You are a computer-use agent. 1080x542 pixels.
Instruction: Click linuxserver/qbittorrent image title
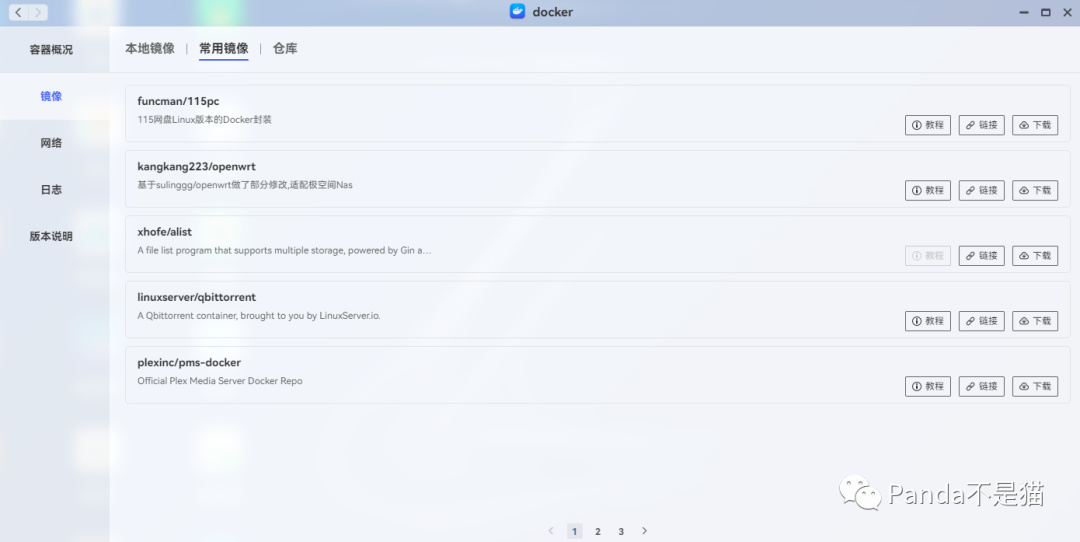pos(196,298)
